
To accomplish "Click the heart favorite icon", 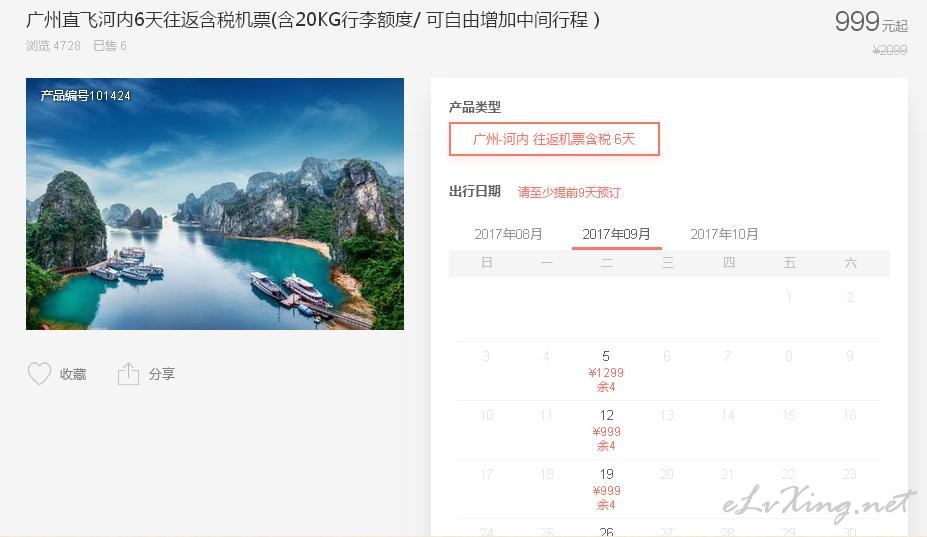I will 40,374.
